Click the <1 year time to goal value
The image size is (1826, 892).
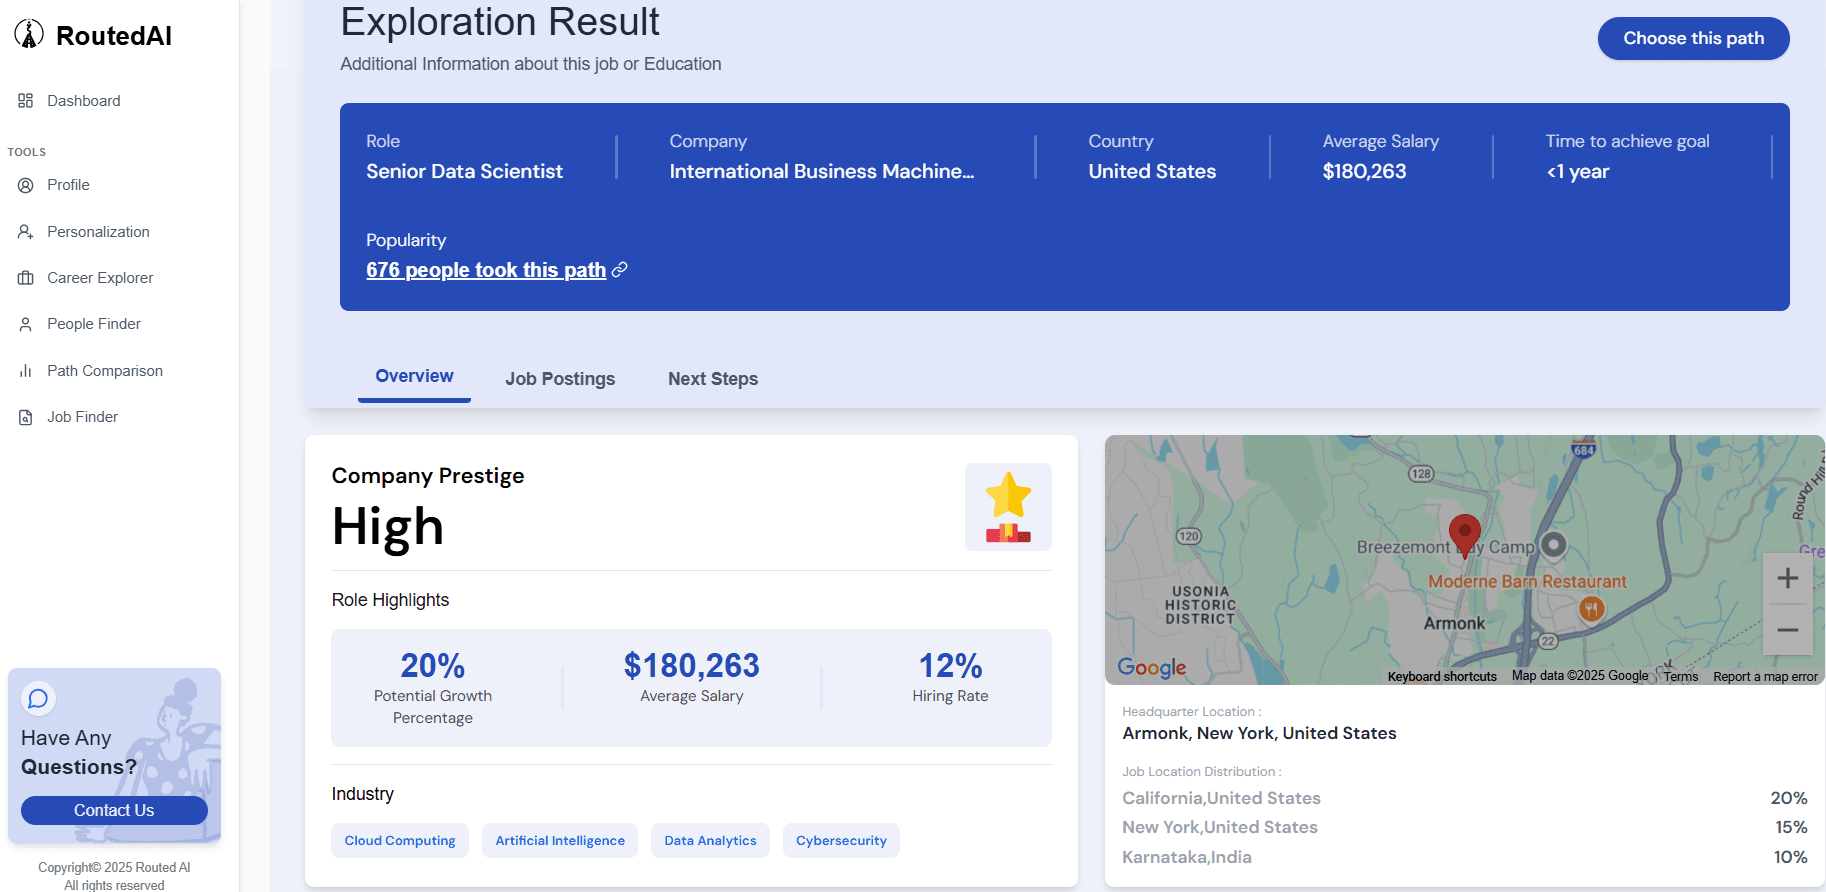(x=1578, y=171)
